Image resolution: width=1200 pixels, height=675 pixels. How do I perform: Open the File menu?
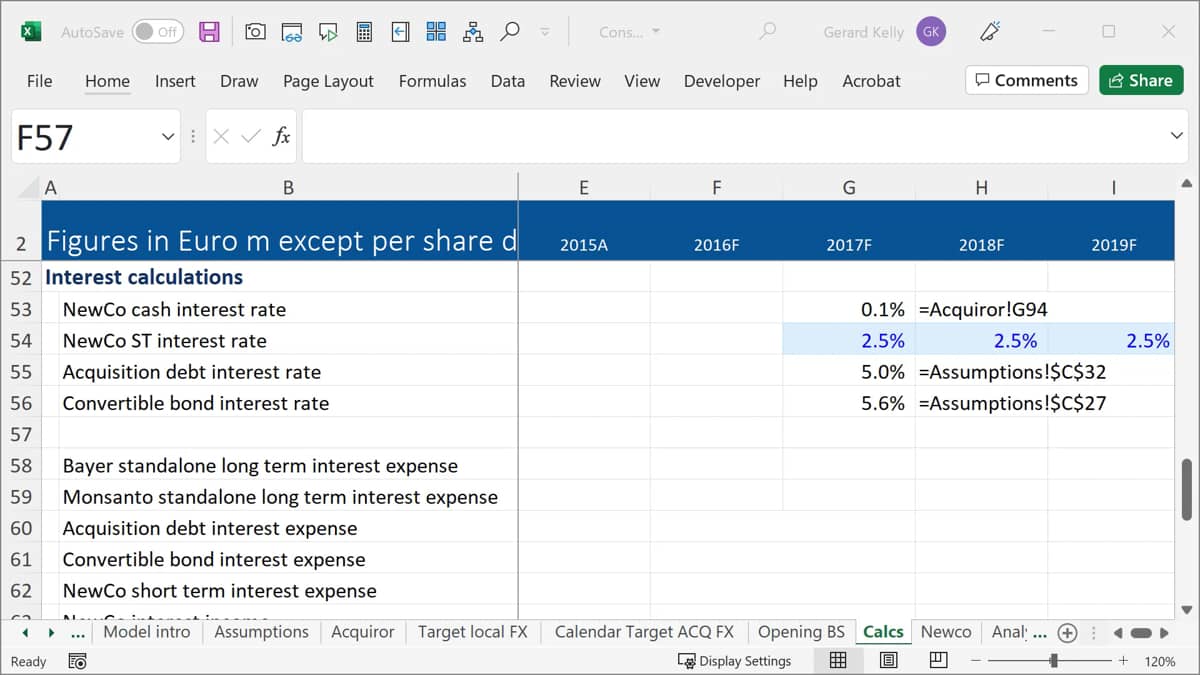(40, 81)
